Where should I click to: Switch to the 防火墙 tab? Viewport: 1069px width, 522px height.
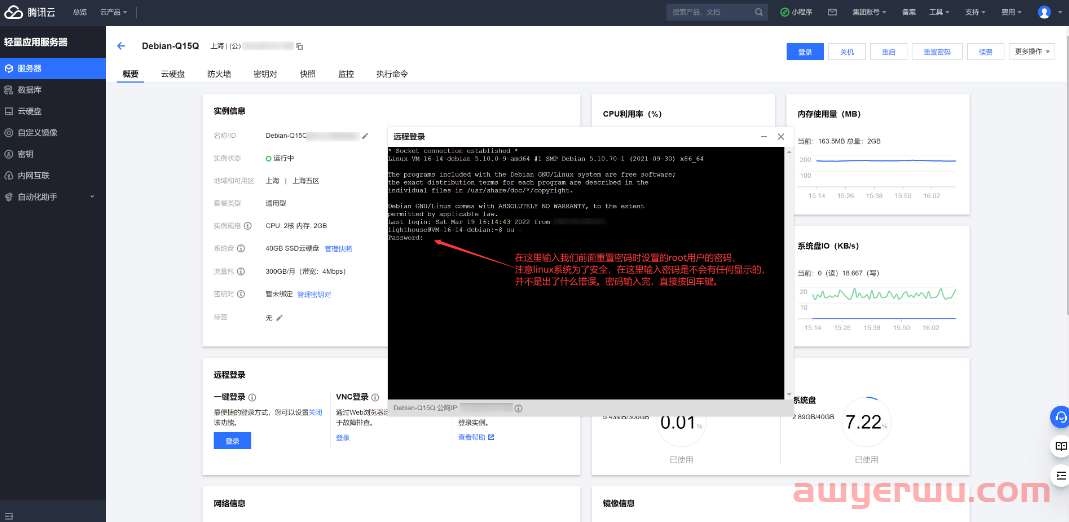coord(219,74)
